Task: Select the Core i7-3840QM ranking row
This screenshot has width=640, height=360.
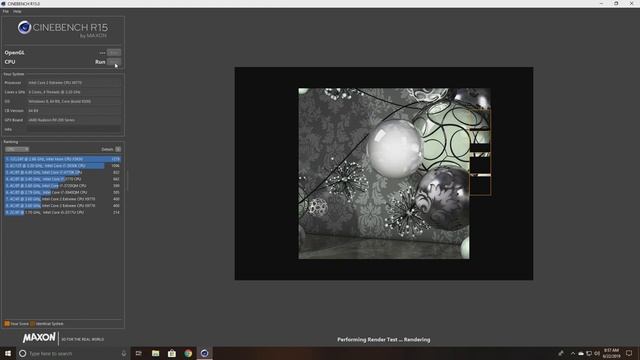Action: (x=63, y=192)
